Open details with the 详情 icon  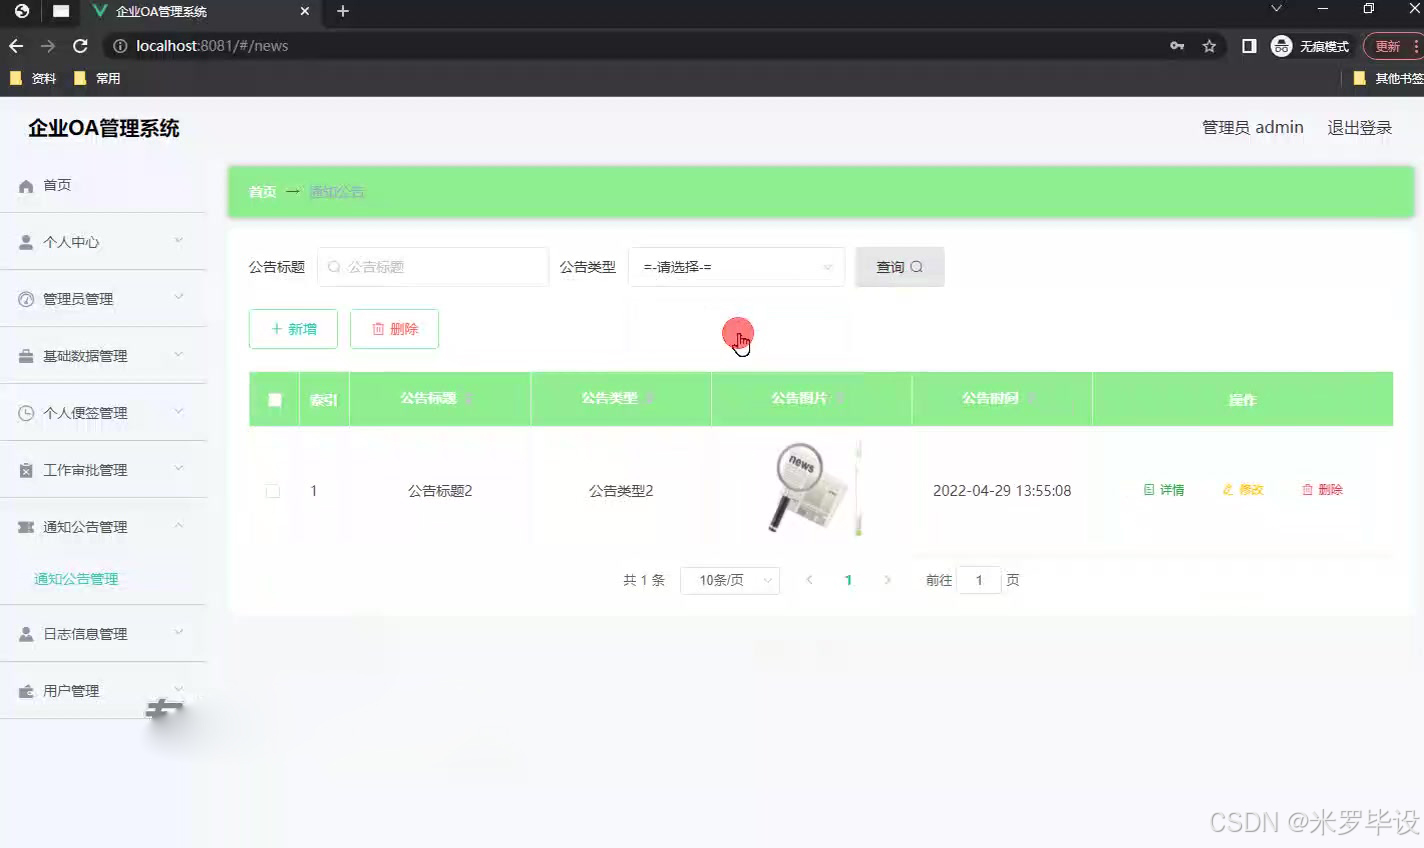point(1148,490)
